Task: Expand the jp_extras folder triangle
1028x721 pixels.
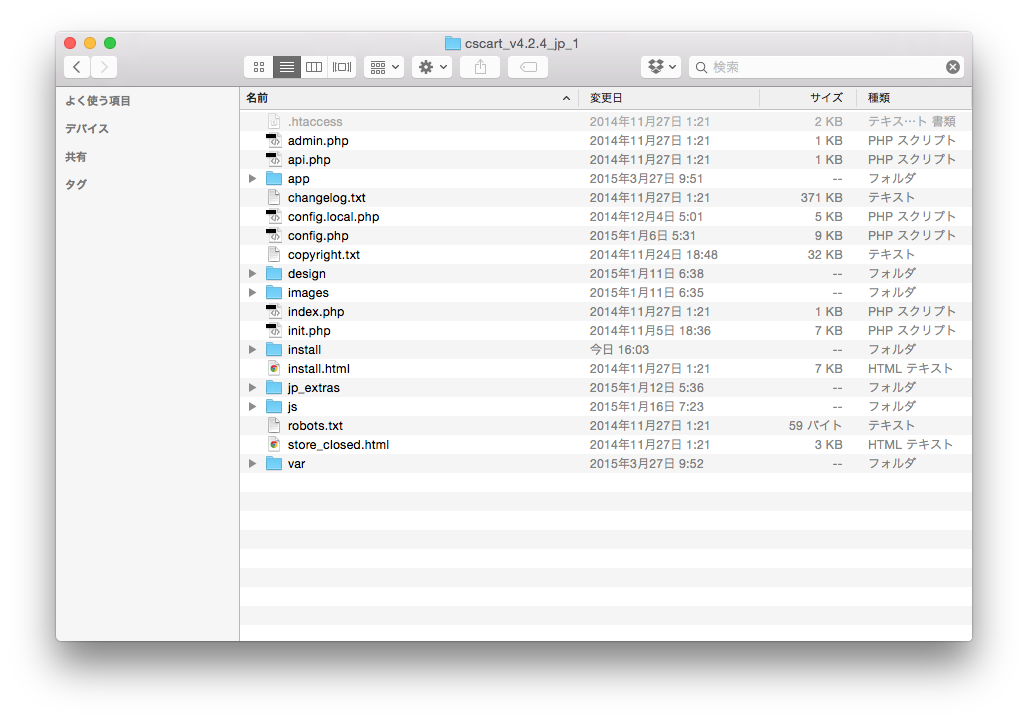Action: [x=252, y=387]
